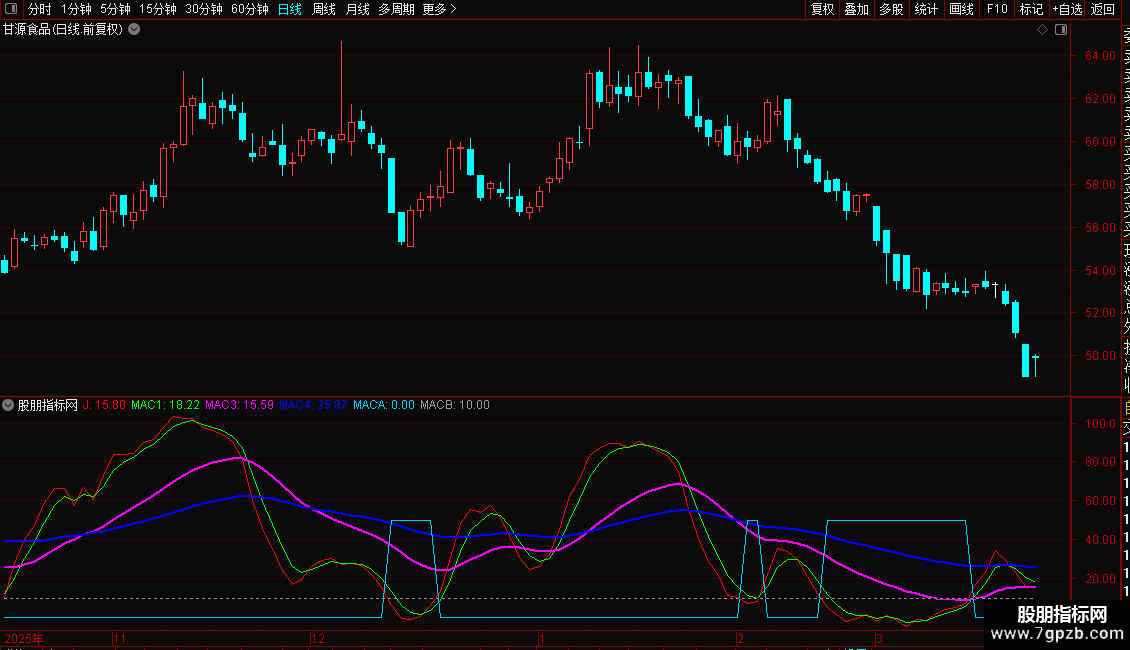Open the 标记 mark tool

[1031, 9]
